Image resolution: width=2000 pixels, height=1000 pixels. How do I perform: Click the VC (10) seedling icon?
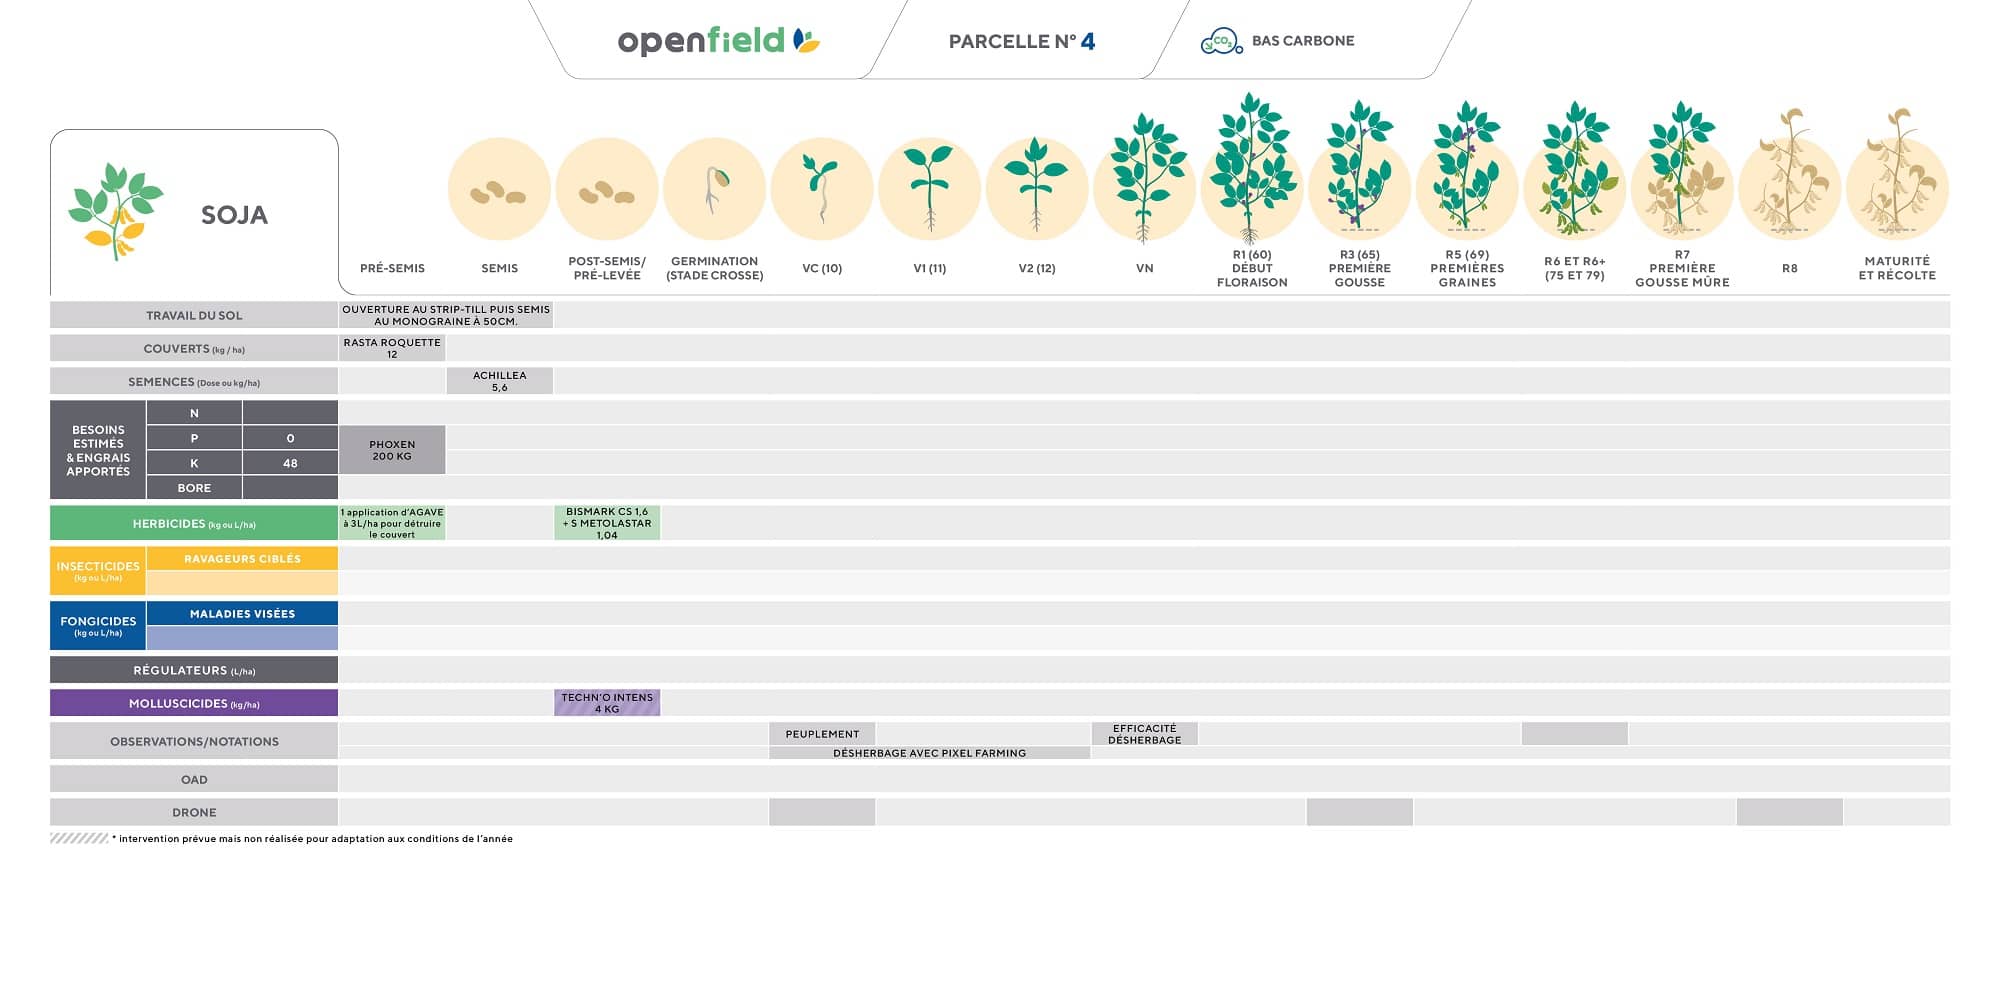(822, 190)
